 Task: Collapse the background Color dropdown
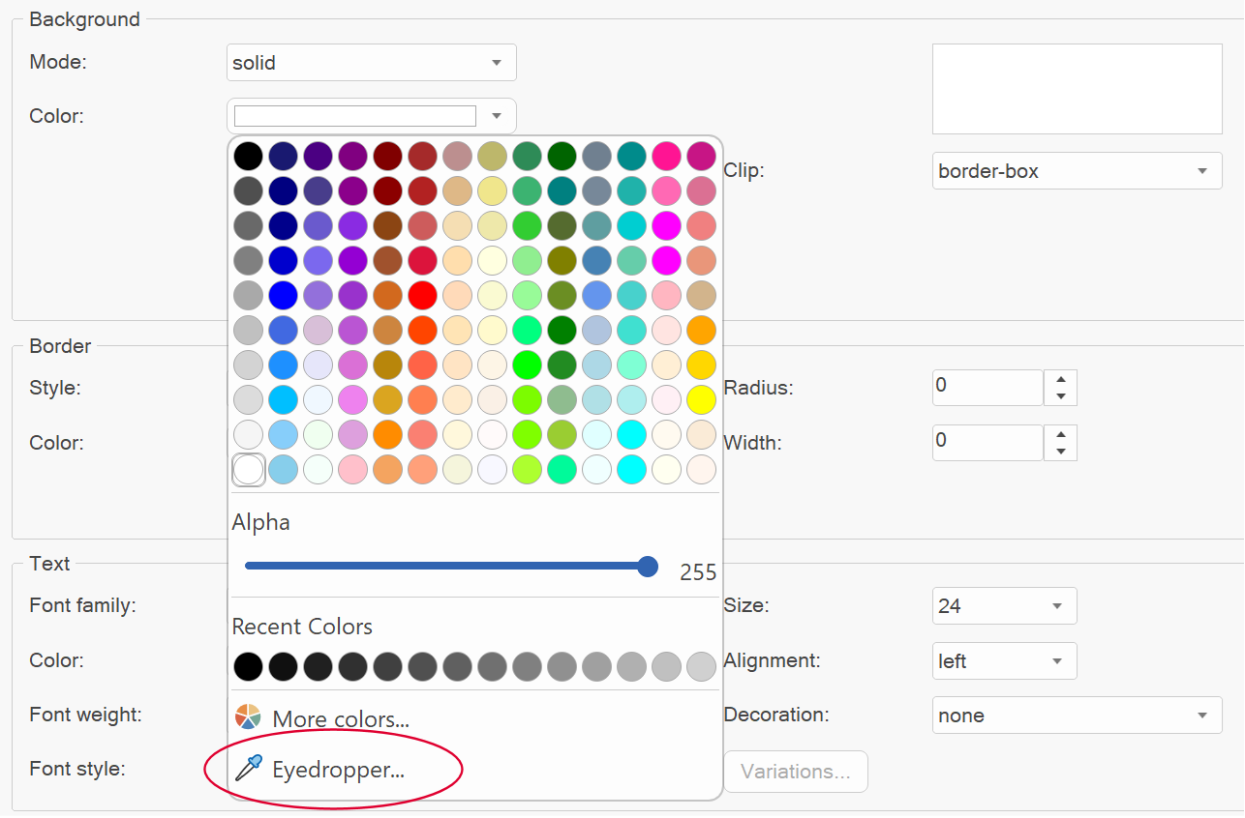372,116
